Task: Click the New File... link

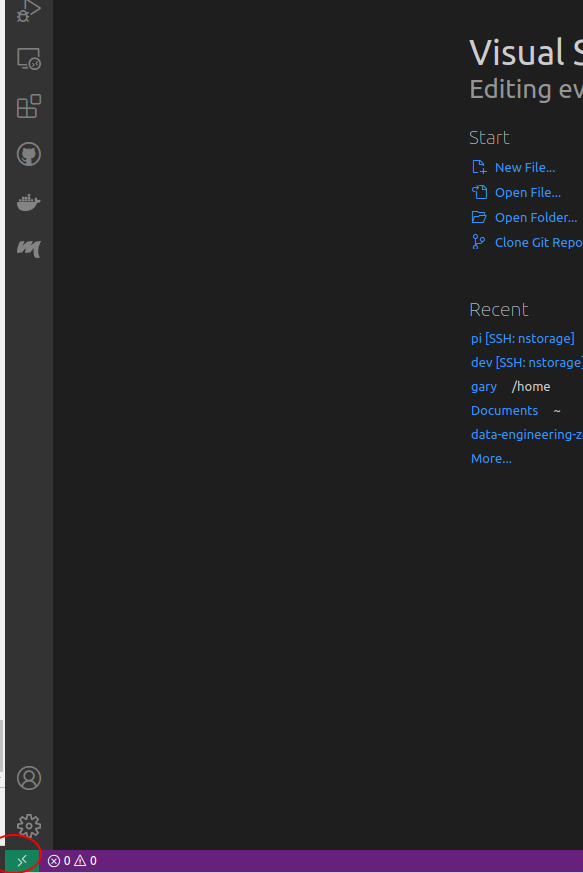Action: (525, 168)
